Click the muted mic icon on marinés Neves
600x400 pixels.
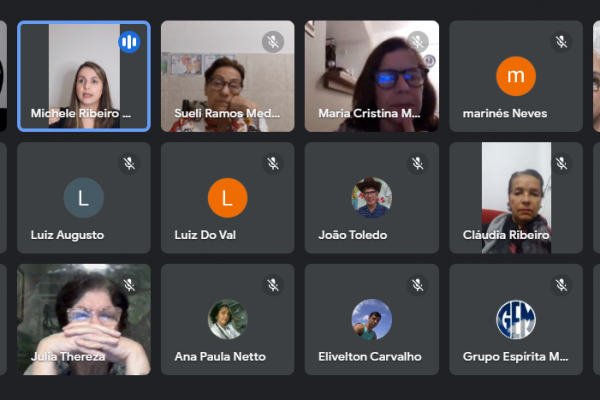(561, 42)
